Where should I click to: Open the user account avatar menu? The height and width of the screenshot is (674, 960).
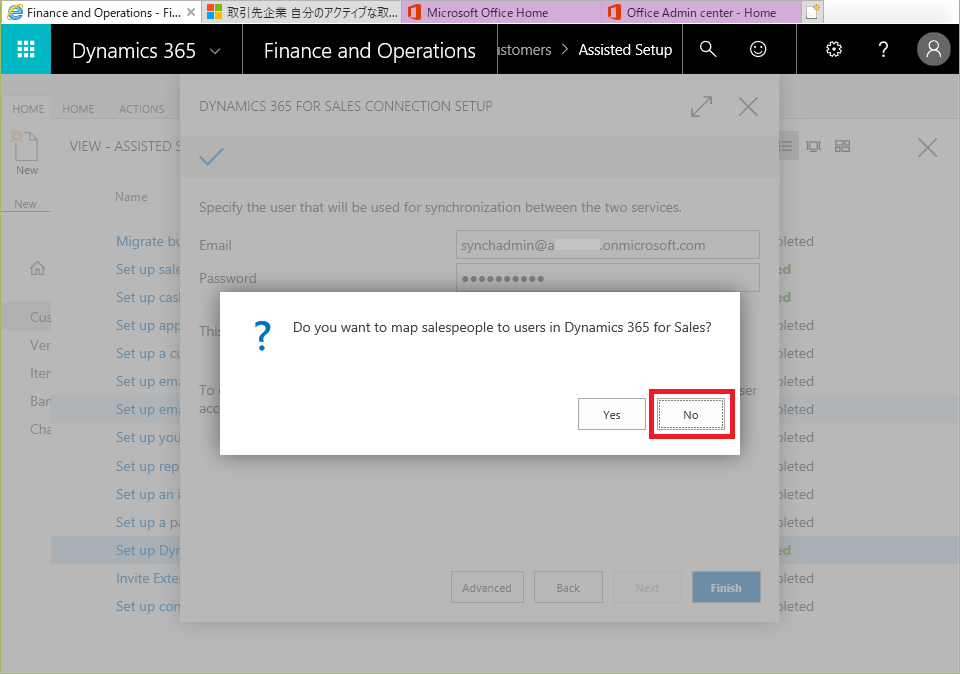pos(933,49)
